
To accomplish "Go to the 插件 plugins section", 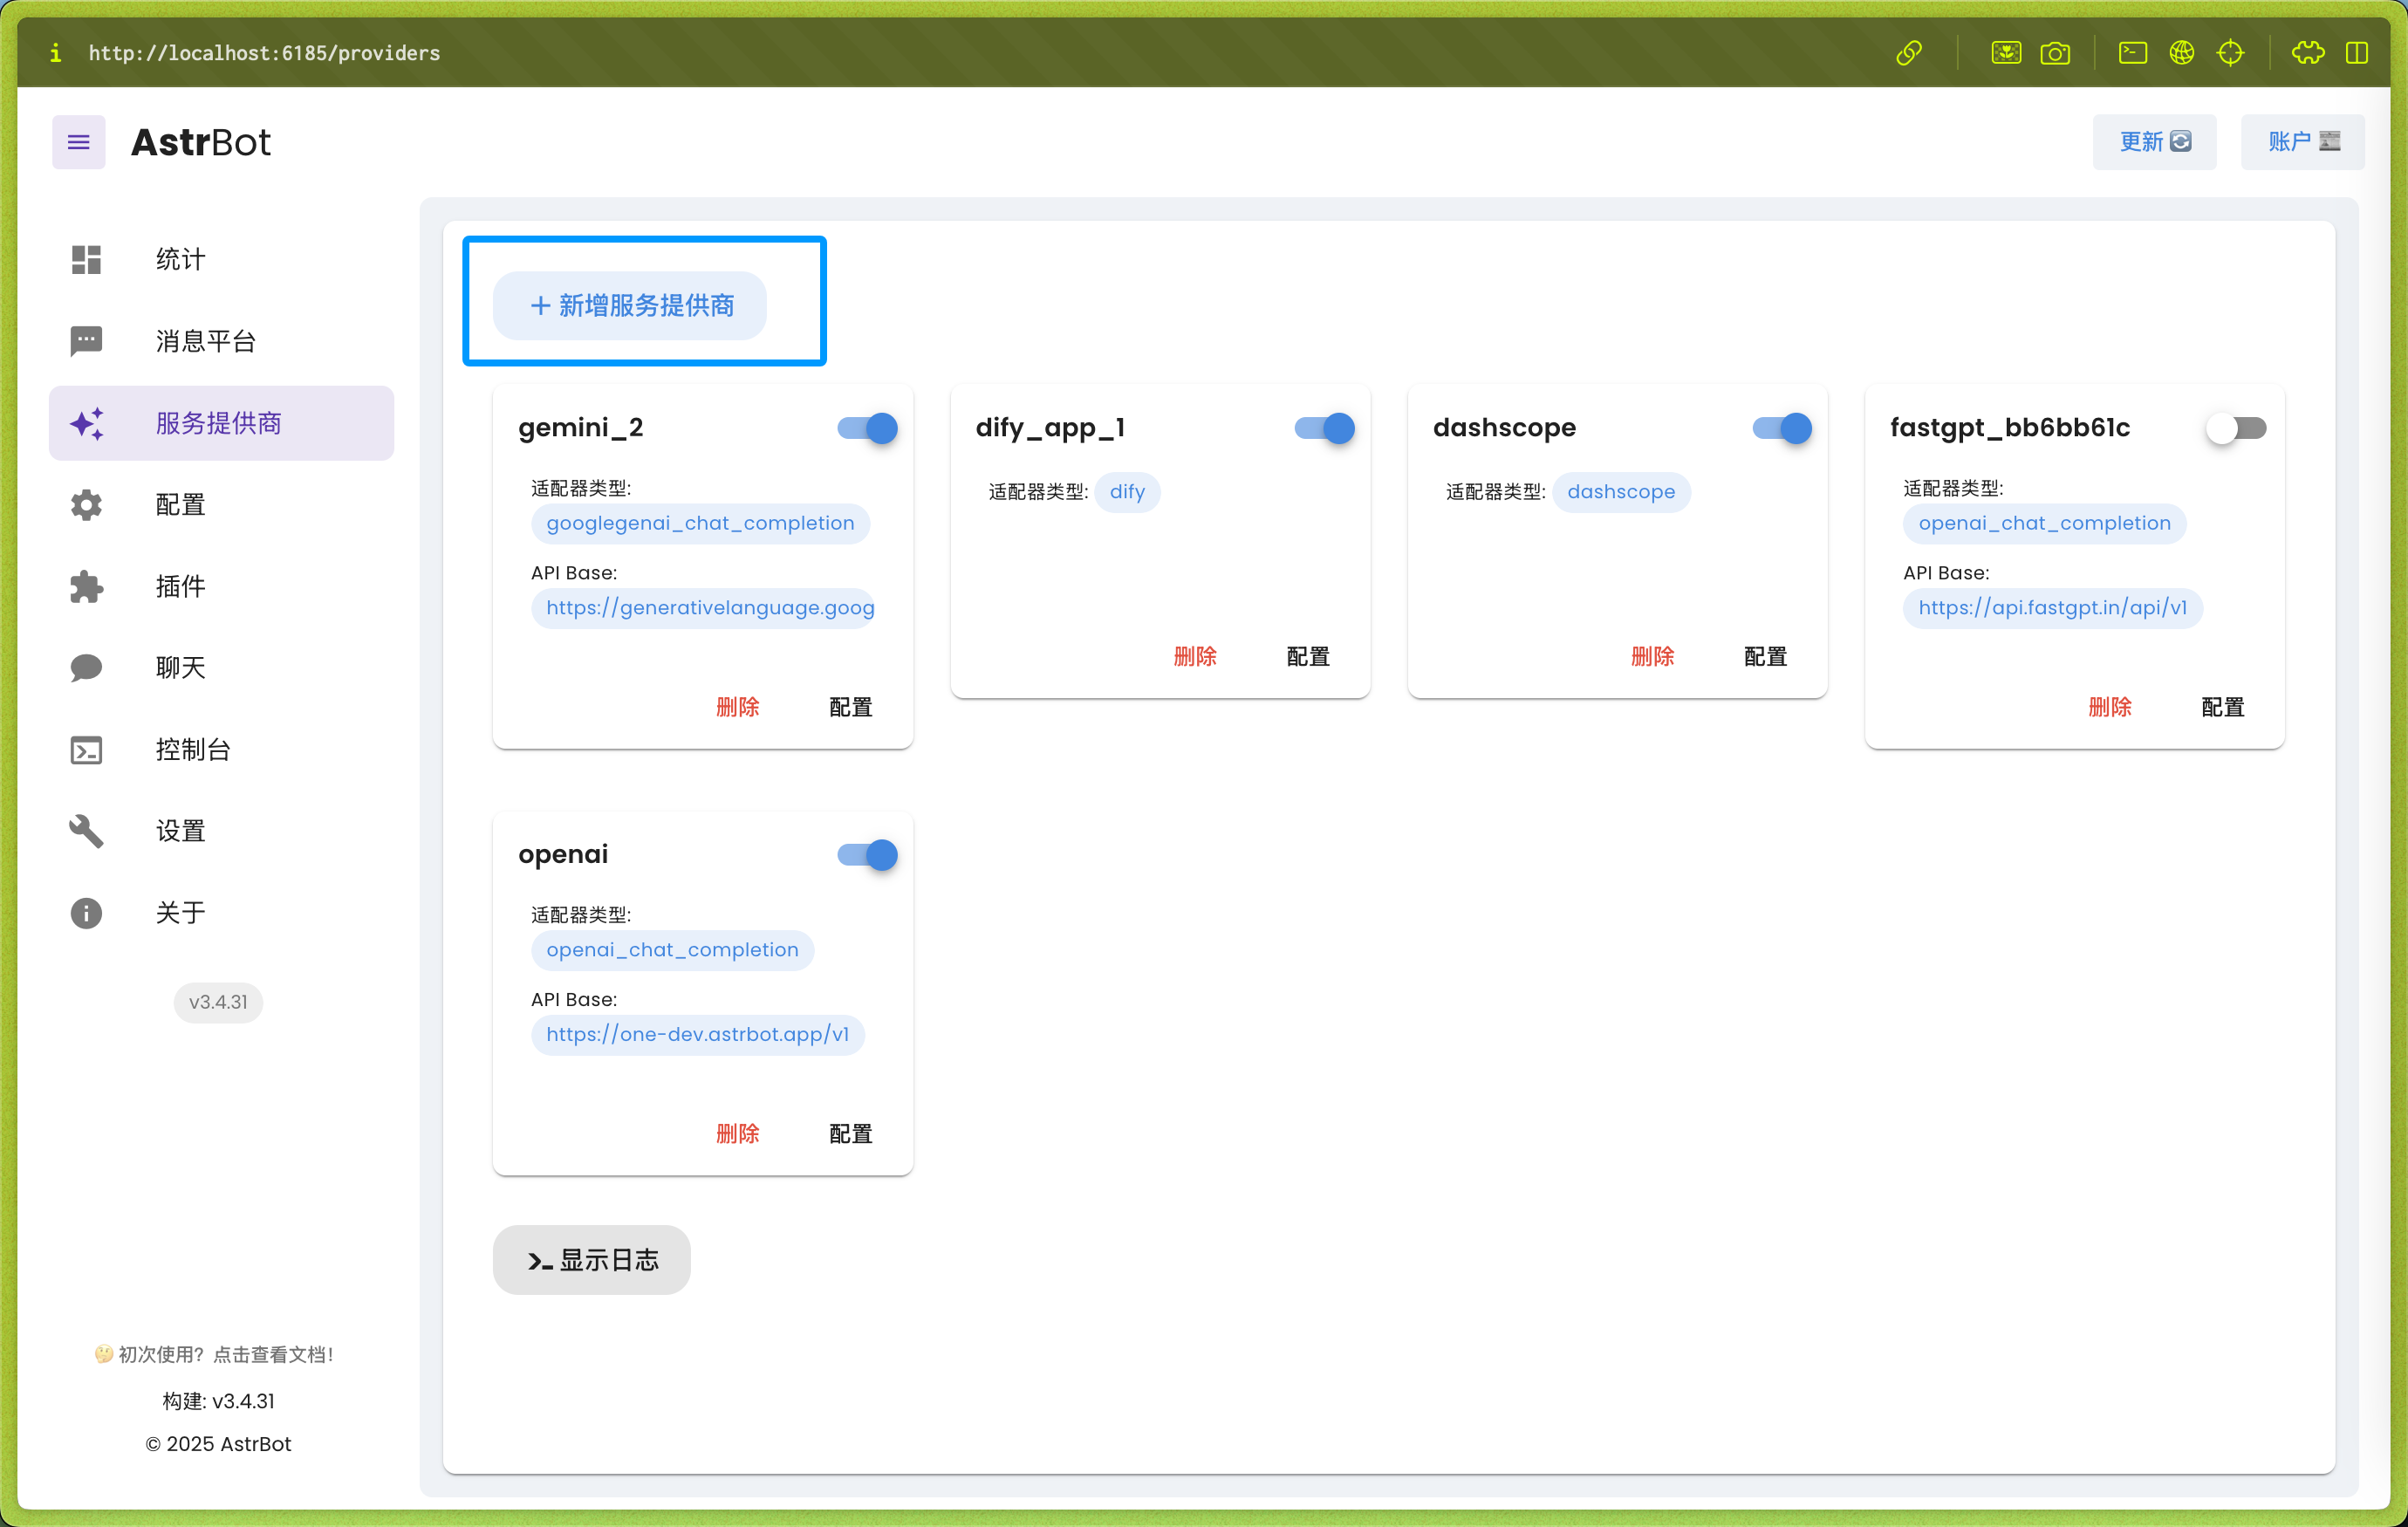I will [x=180, y=586].
